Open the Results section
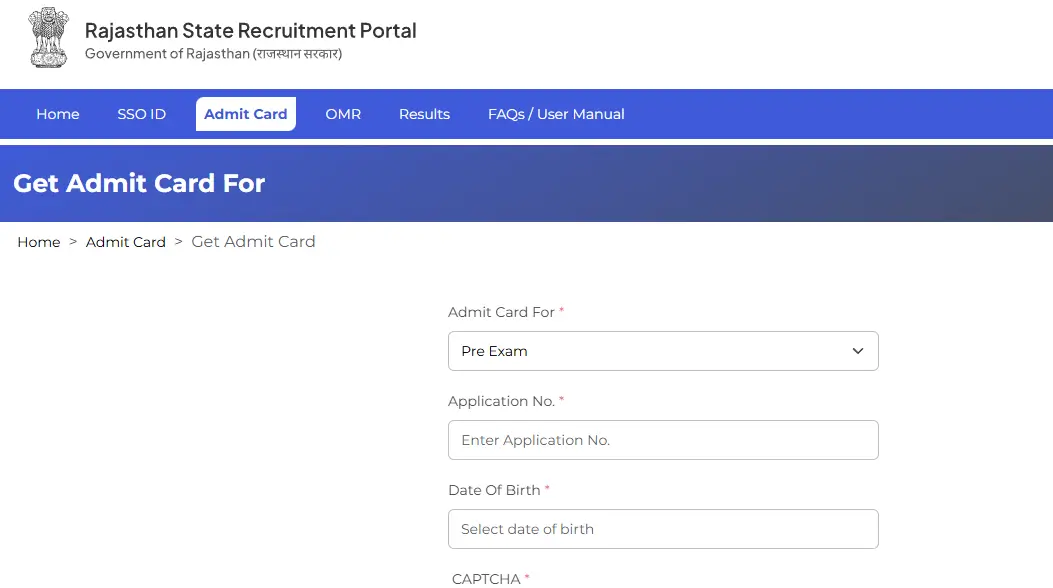The image size is (1053, 588). coord(424,114)
